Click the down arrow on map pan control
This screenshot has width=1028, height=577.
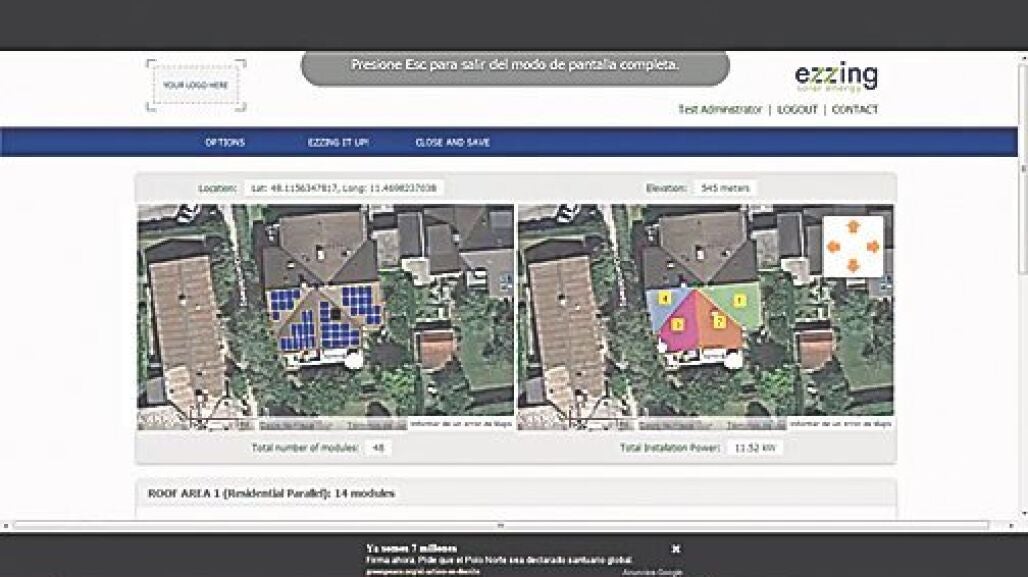(852, 265)
